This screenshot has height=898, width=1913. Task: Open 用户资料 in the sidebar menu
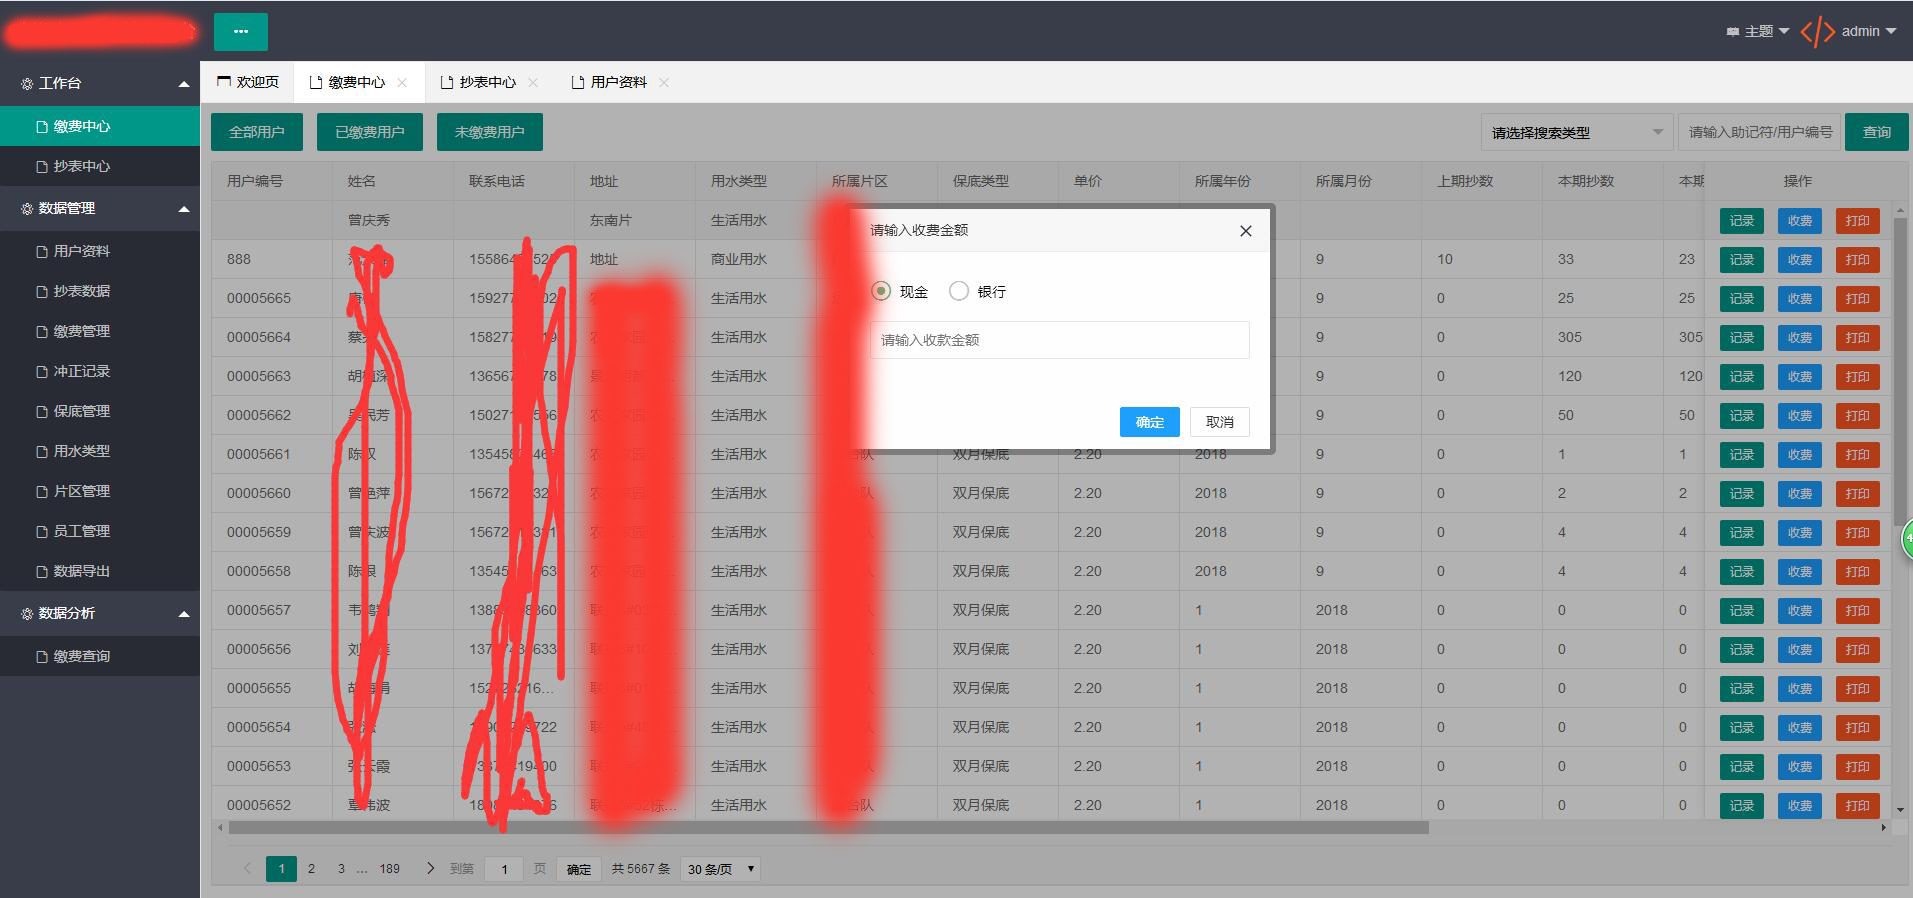pos(81,251)
